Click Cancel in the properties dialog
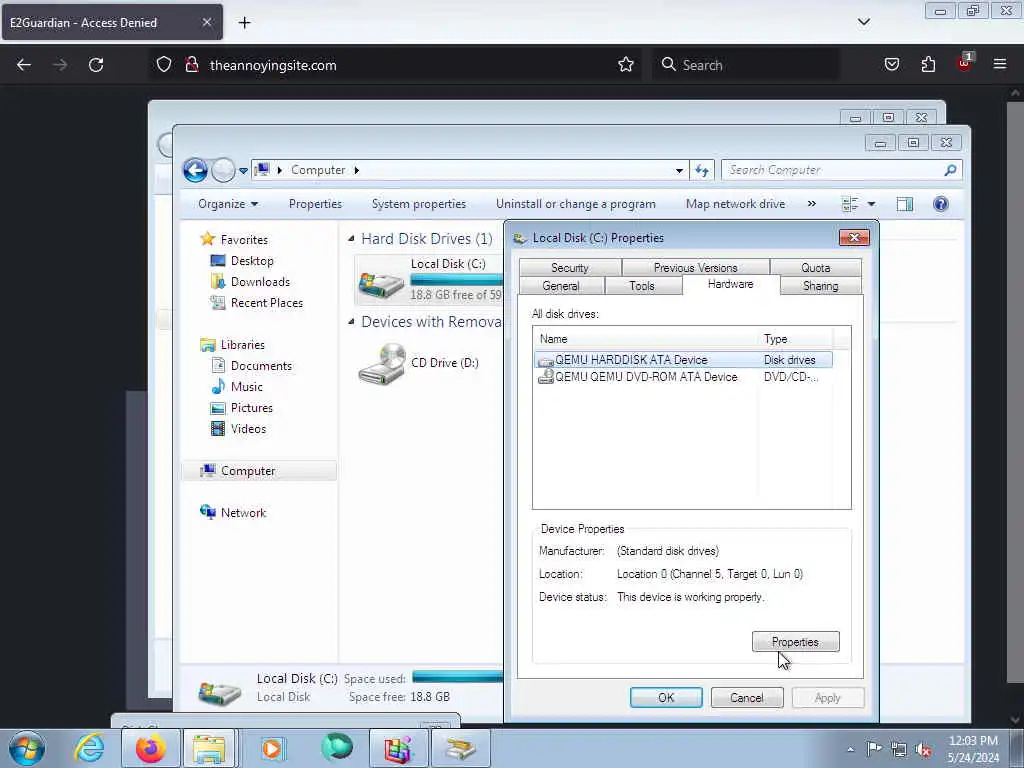The height and width of the screenshot is (768, 1024). [746, 697]
